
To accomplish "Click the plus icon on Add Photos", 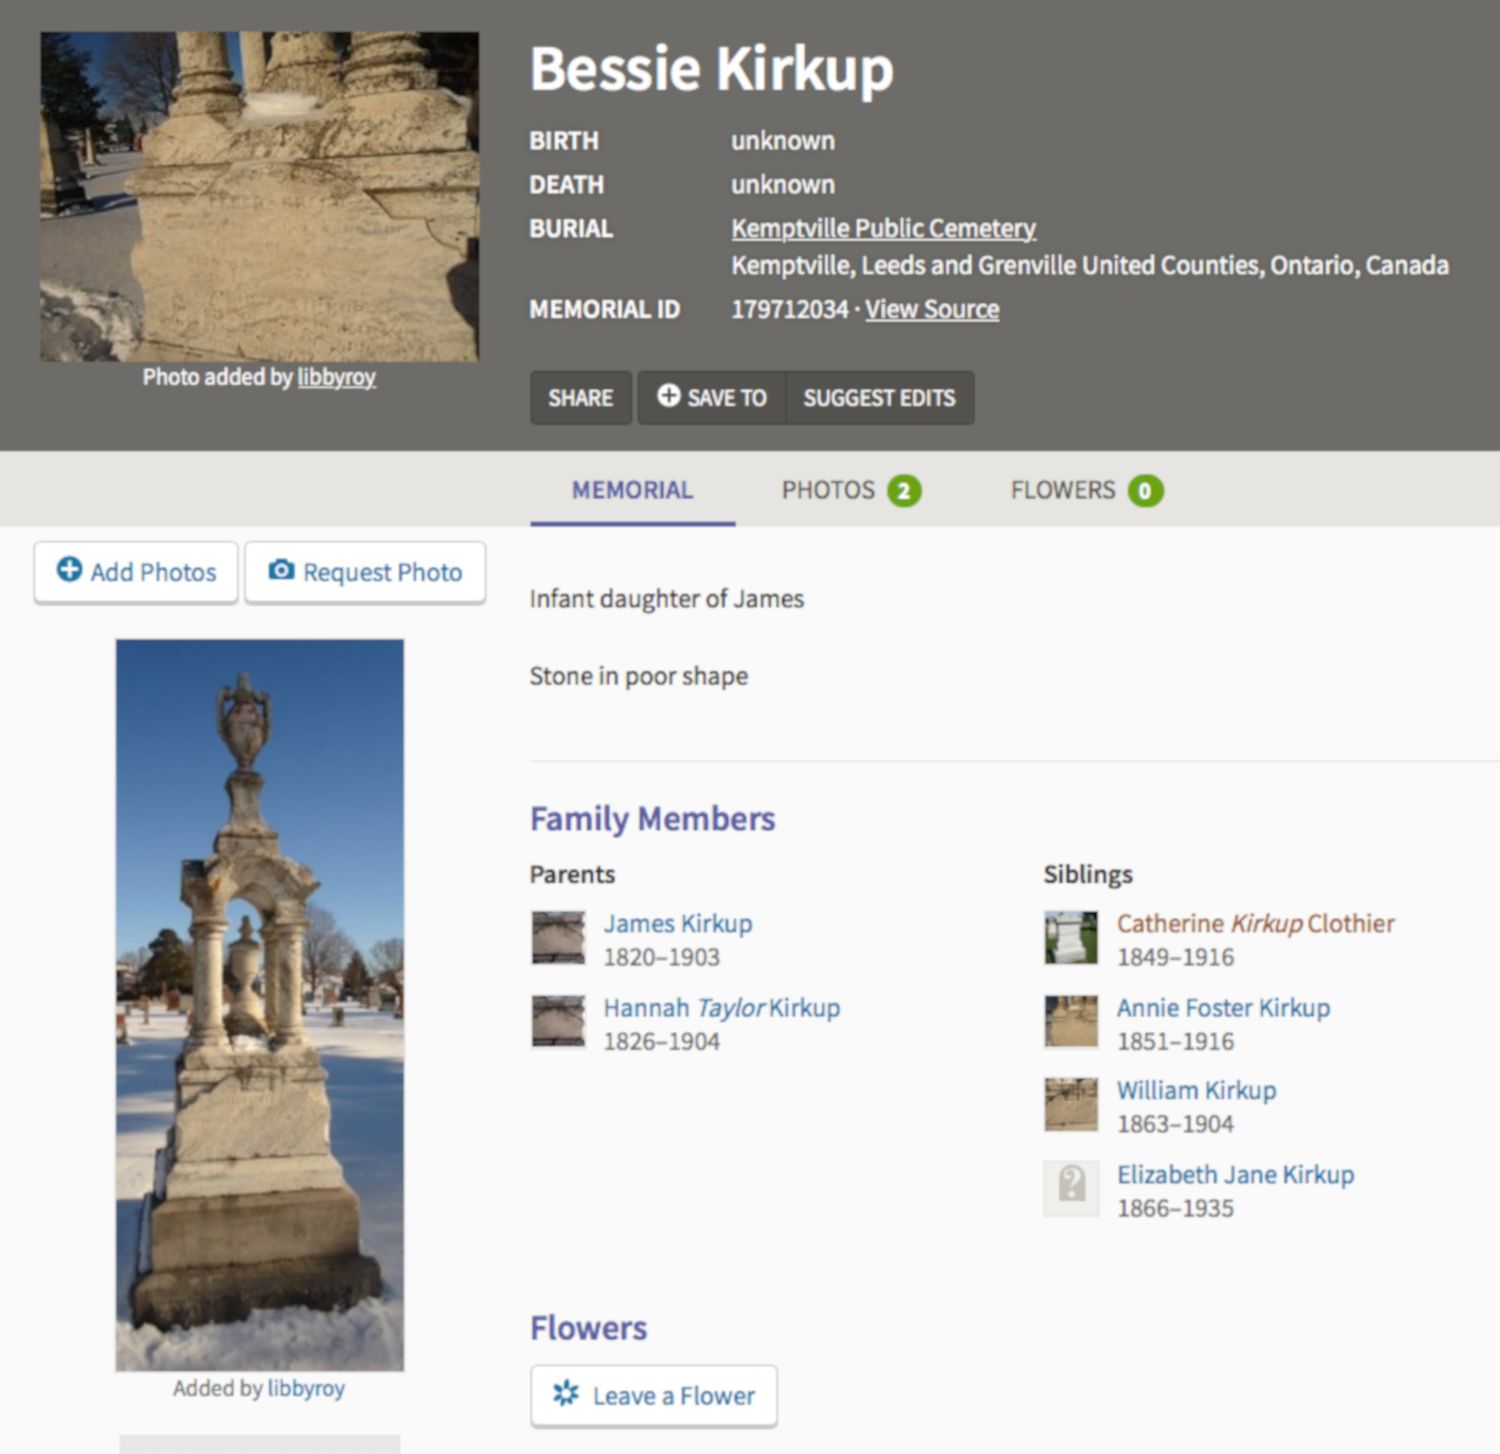I will [69, 570].
